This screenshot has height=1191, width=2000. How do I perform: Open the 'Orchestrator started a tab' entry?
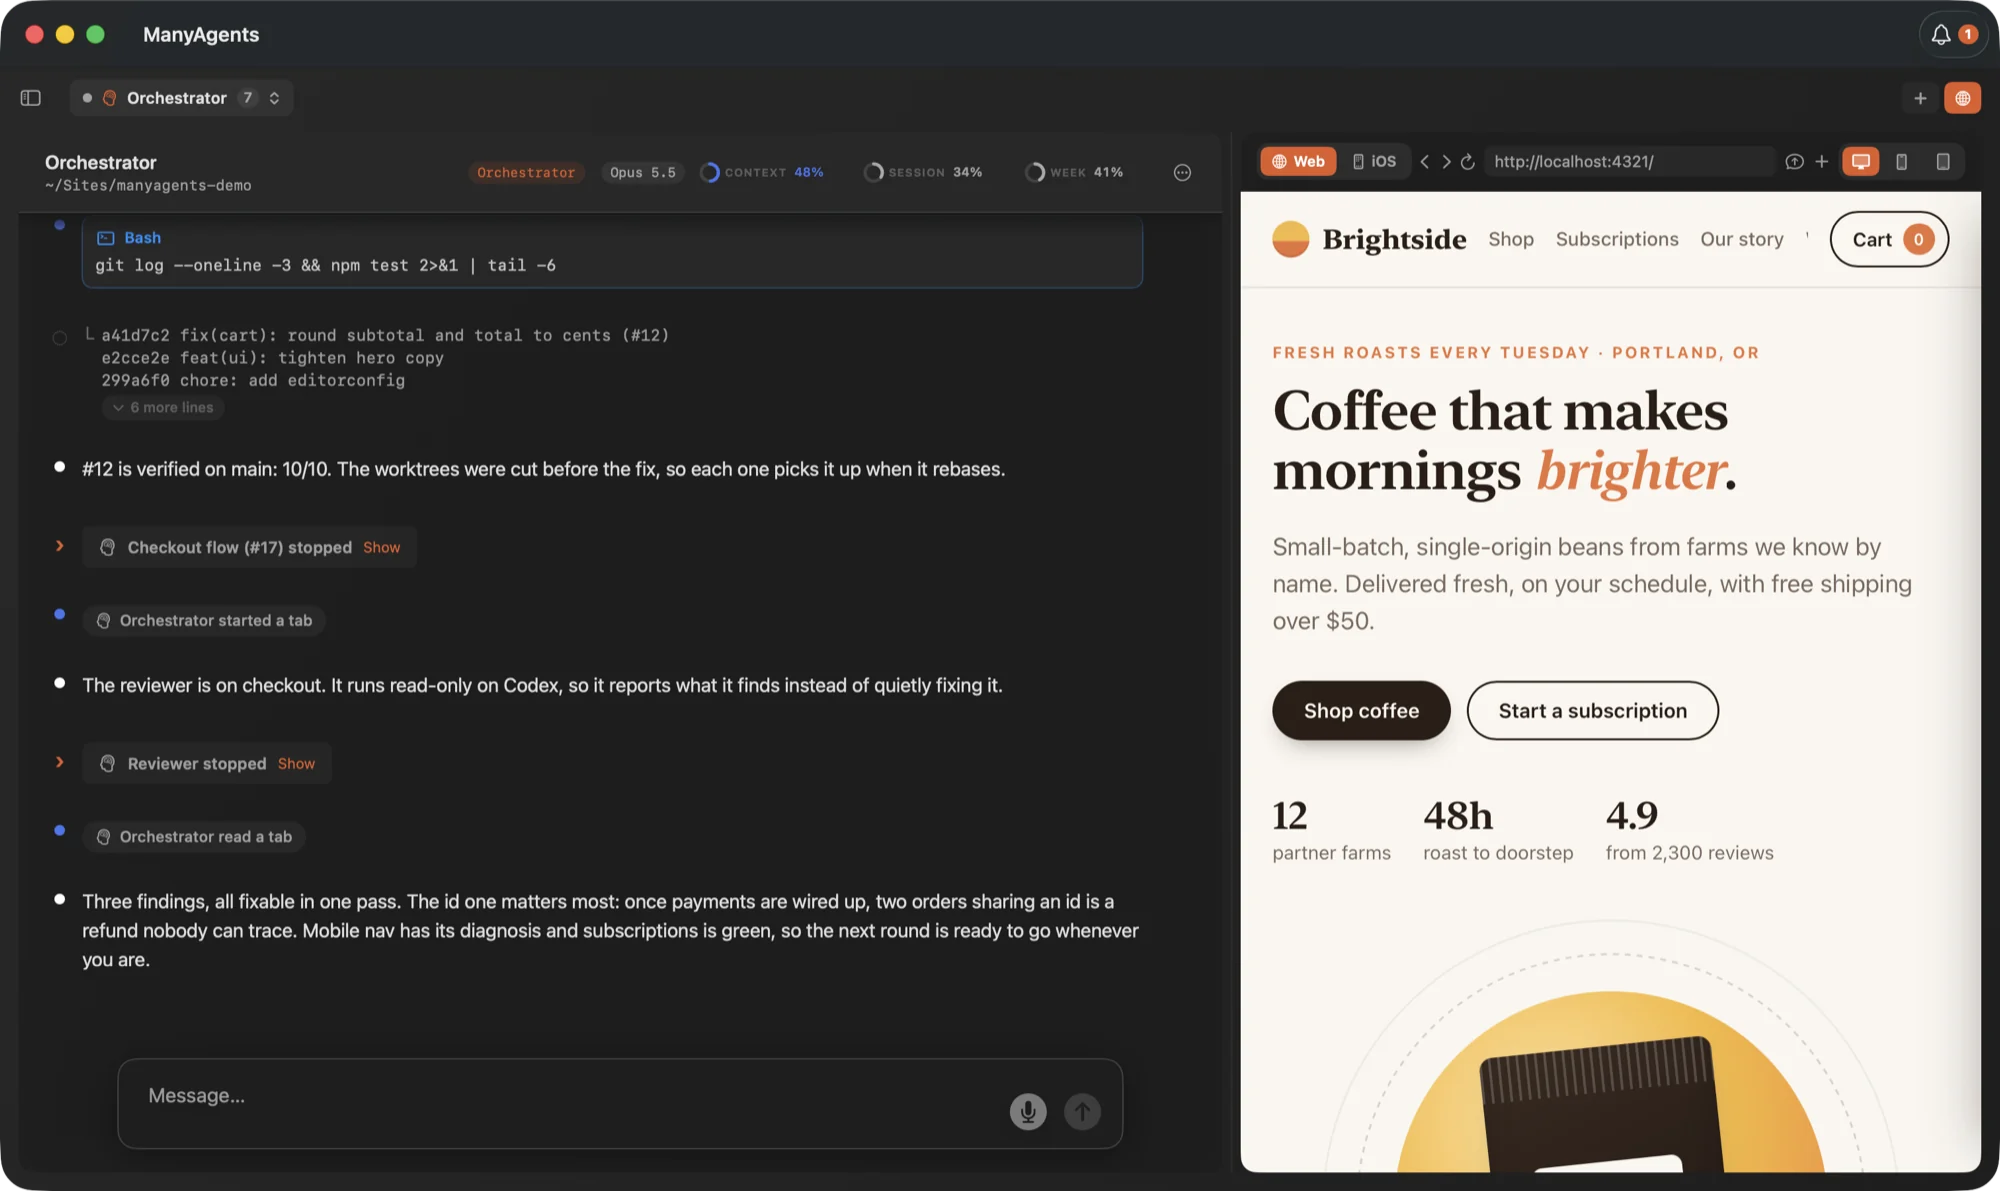(204, 621)
